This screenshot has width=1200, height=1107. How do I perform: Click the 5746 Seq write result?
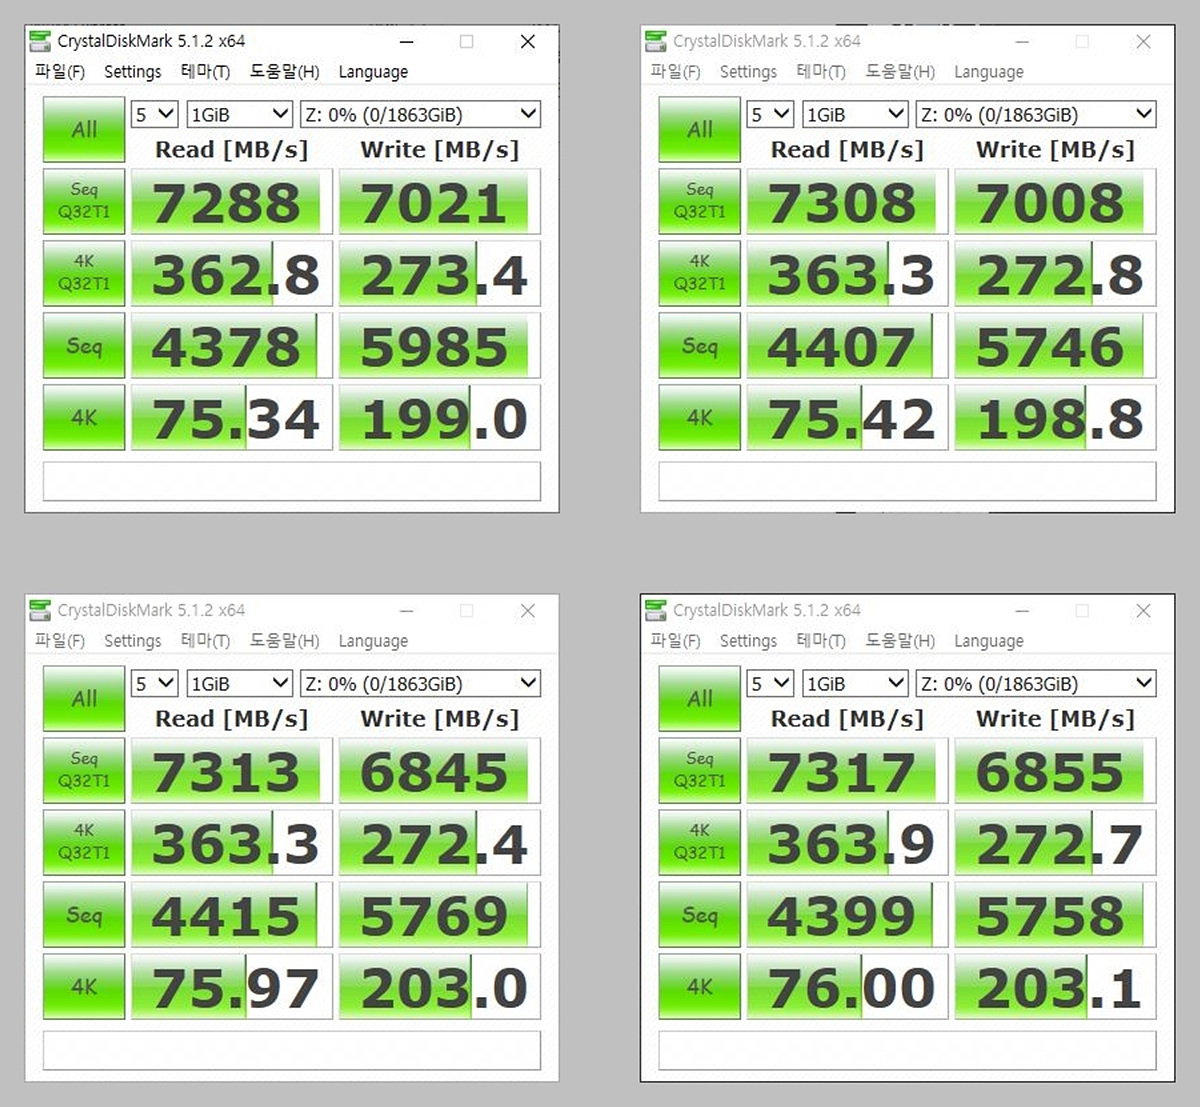click(1056, 345)
